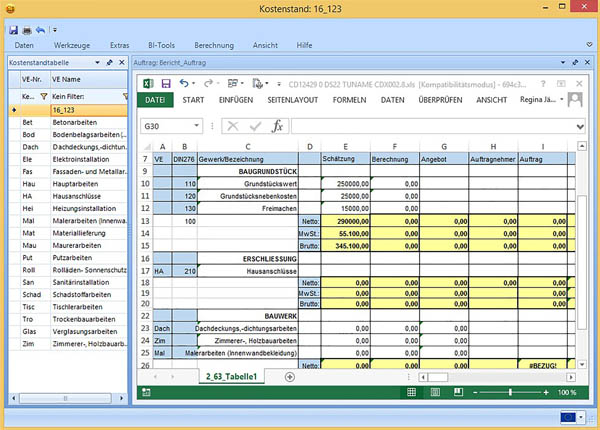Open the Regina Jä... account dropdown

click(x=562, y=99)
